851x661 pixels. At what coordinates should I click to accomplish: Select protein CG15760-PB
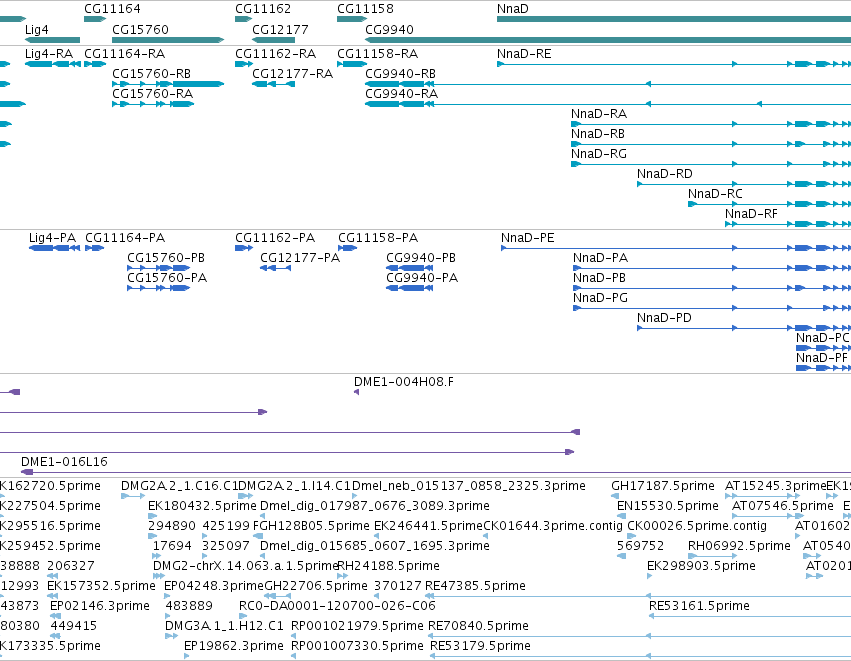coord(158,268)
